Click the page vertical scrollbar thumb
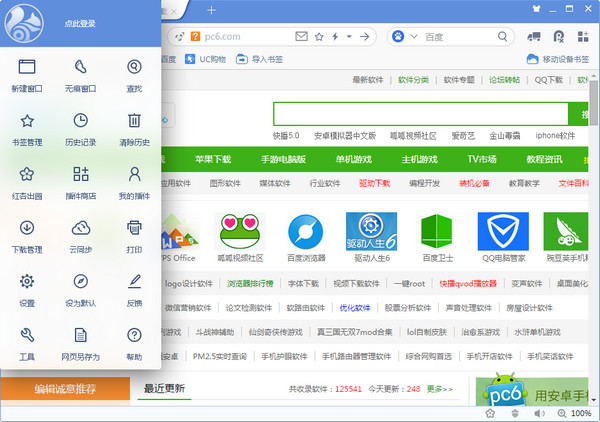The image size is (600, 422). 593,103
